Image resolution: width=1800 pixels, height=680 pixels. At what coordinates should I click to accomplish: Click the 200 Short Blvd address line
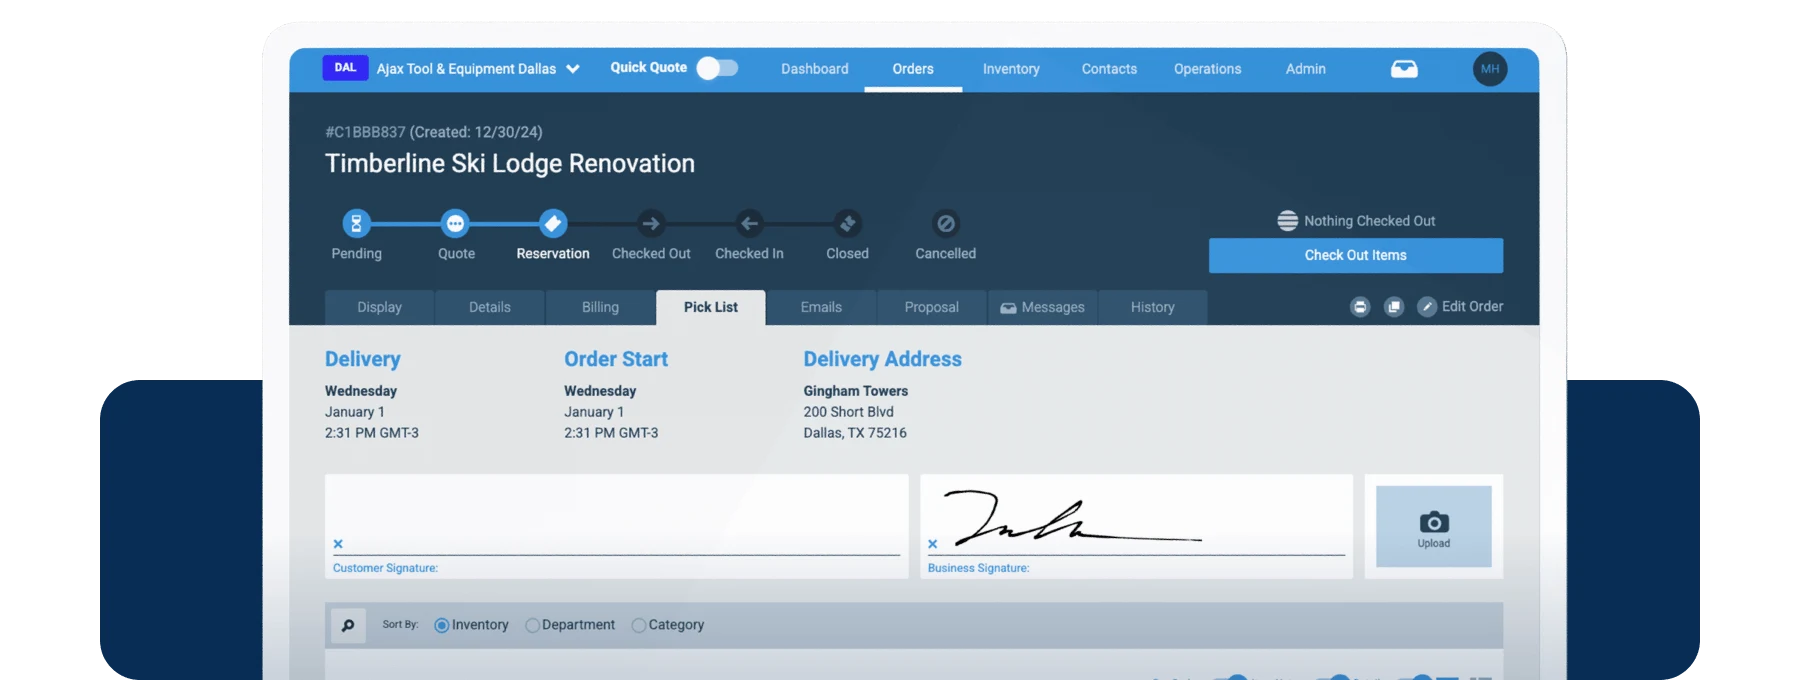point(849,412)
